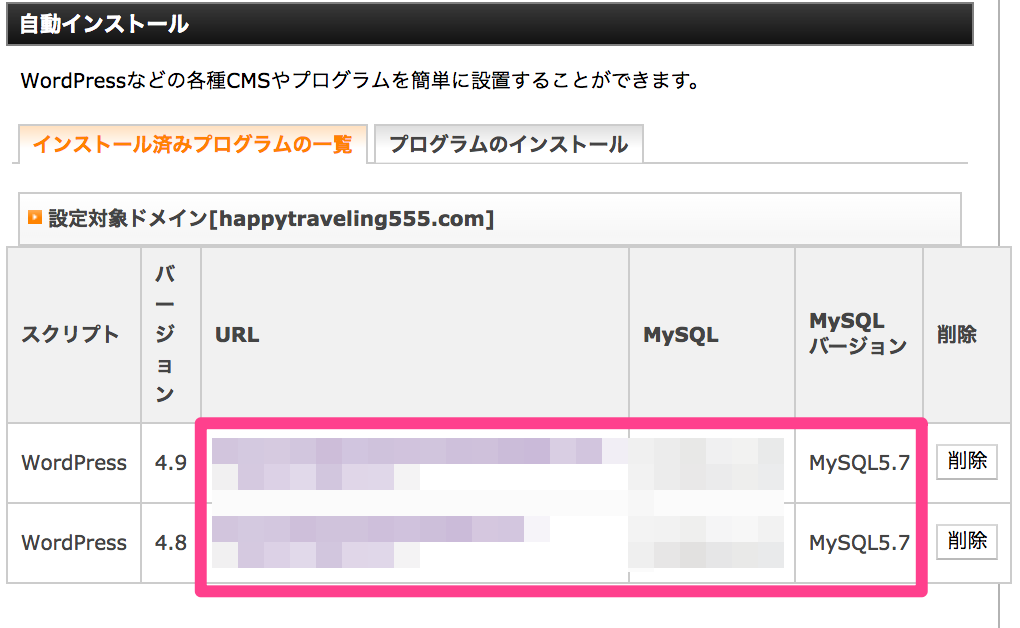Click MySQL5.7 cell in WordPress 4.9 row
1020x628 pixels.
click(859, 463)
